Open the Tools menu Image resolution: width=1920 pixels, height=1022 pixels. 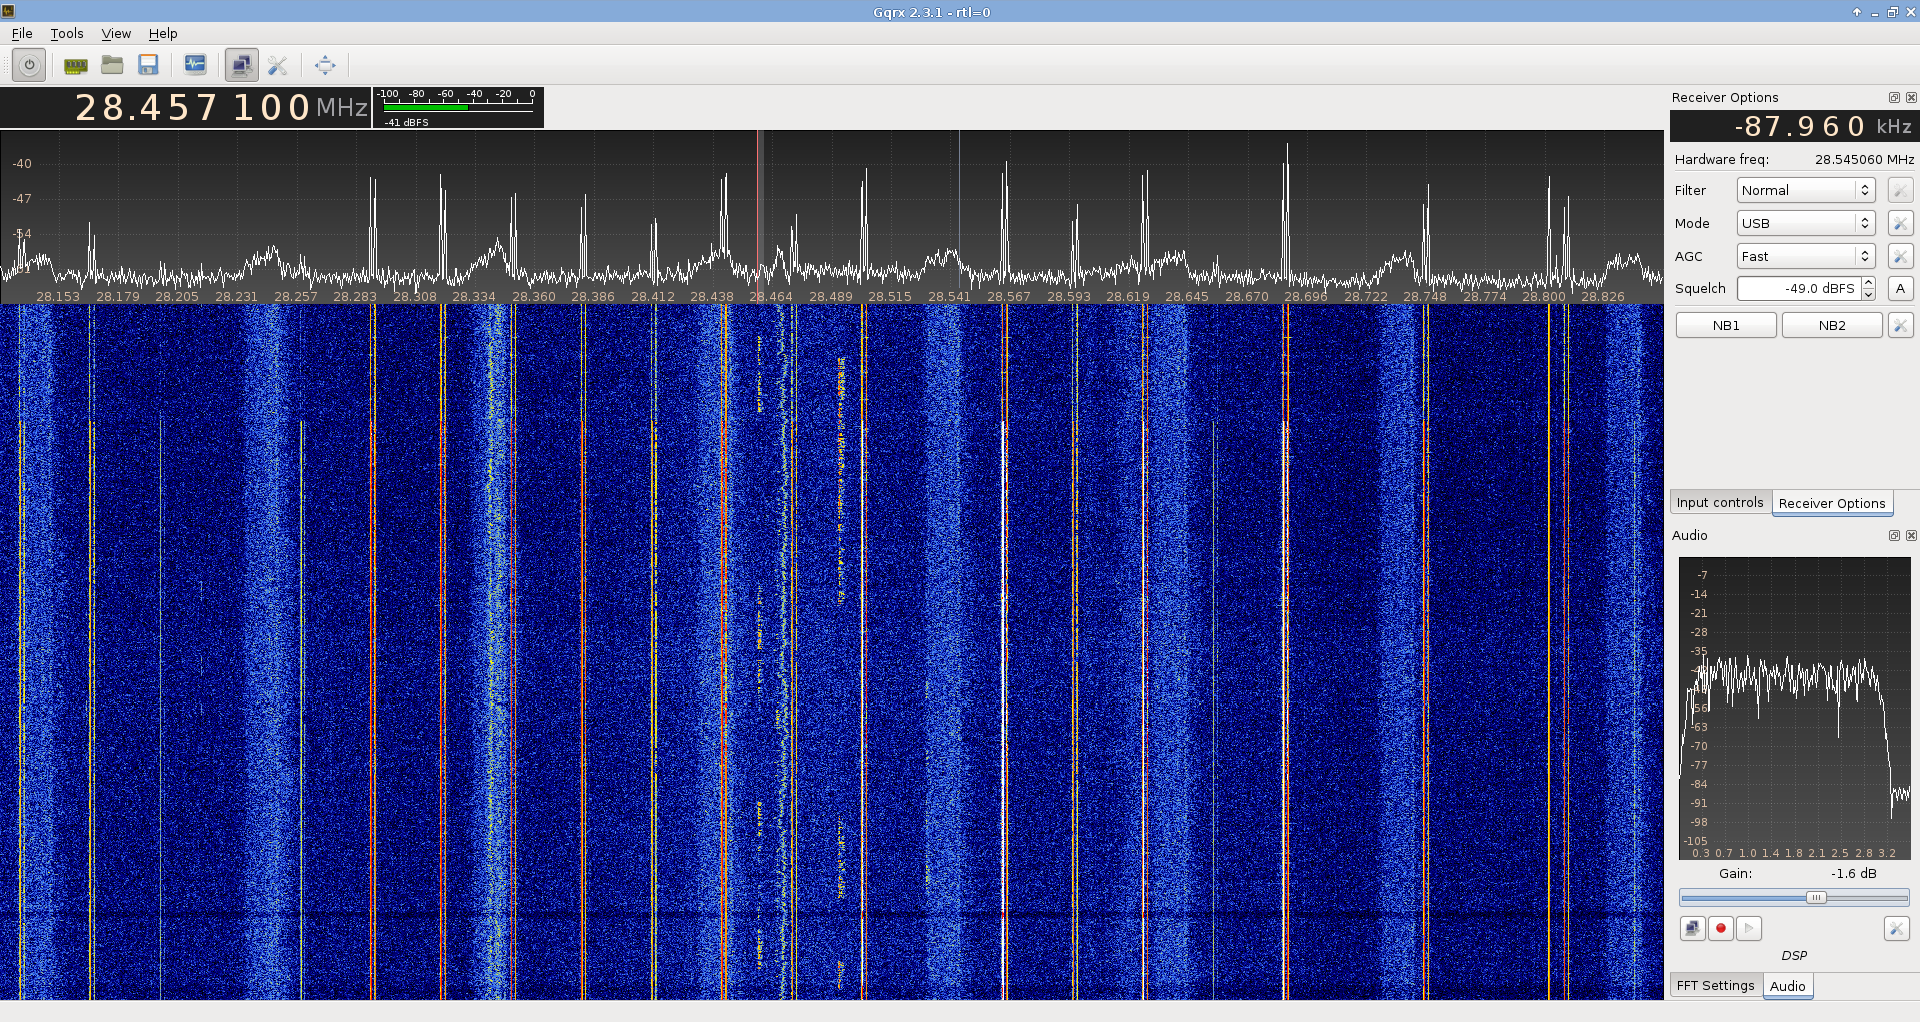[x=67, y=33]
